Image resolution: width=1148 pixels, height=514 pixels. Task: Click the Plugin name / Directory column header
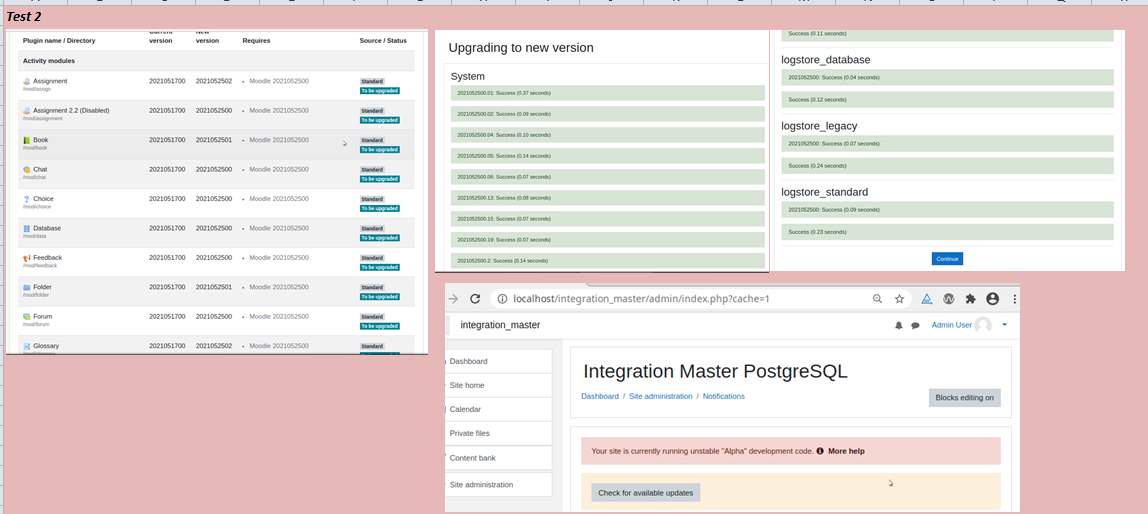click(59, 40)
